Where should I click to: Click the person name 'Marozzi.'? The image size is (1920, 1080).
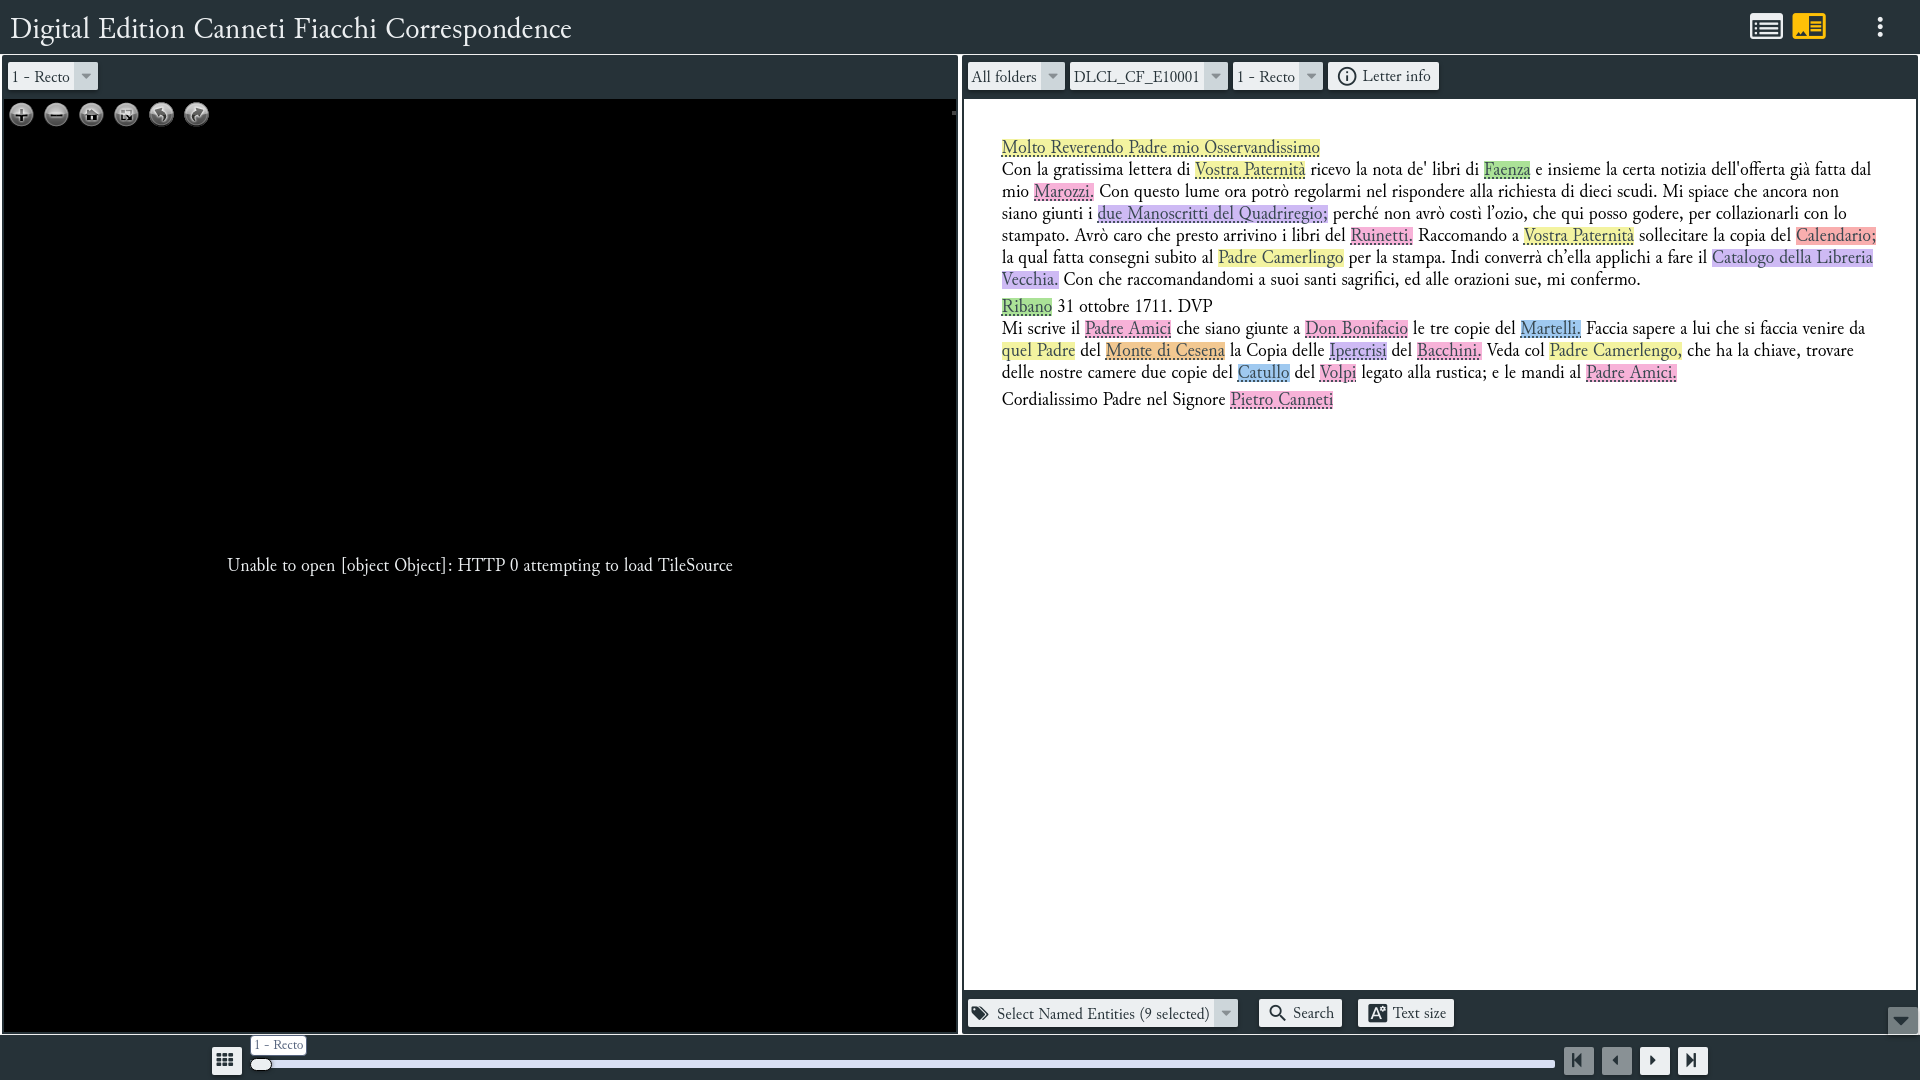pyautogui.click(x=1063, y=192)
